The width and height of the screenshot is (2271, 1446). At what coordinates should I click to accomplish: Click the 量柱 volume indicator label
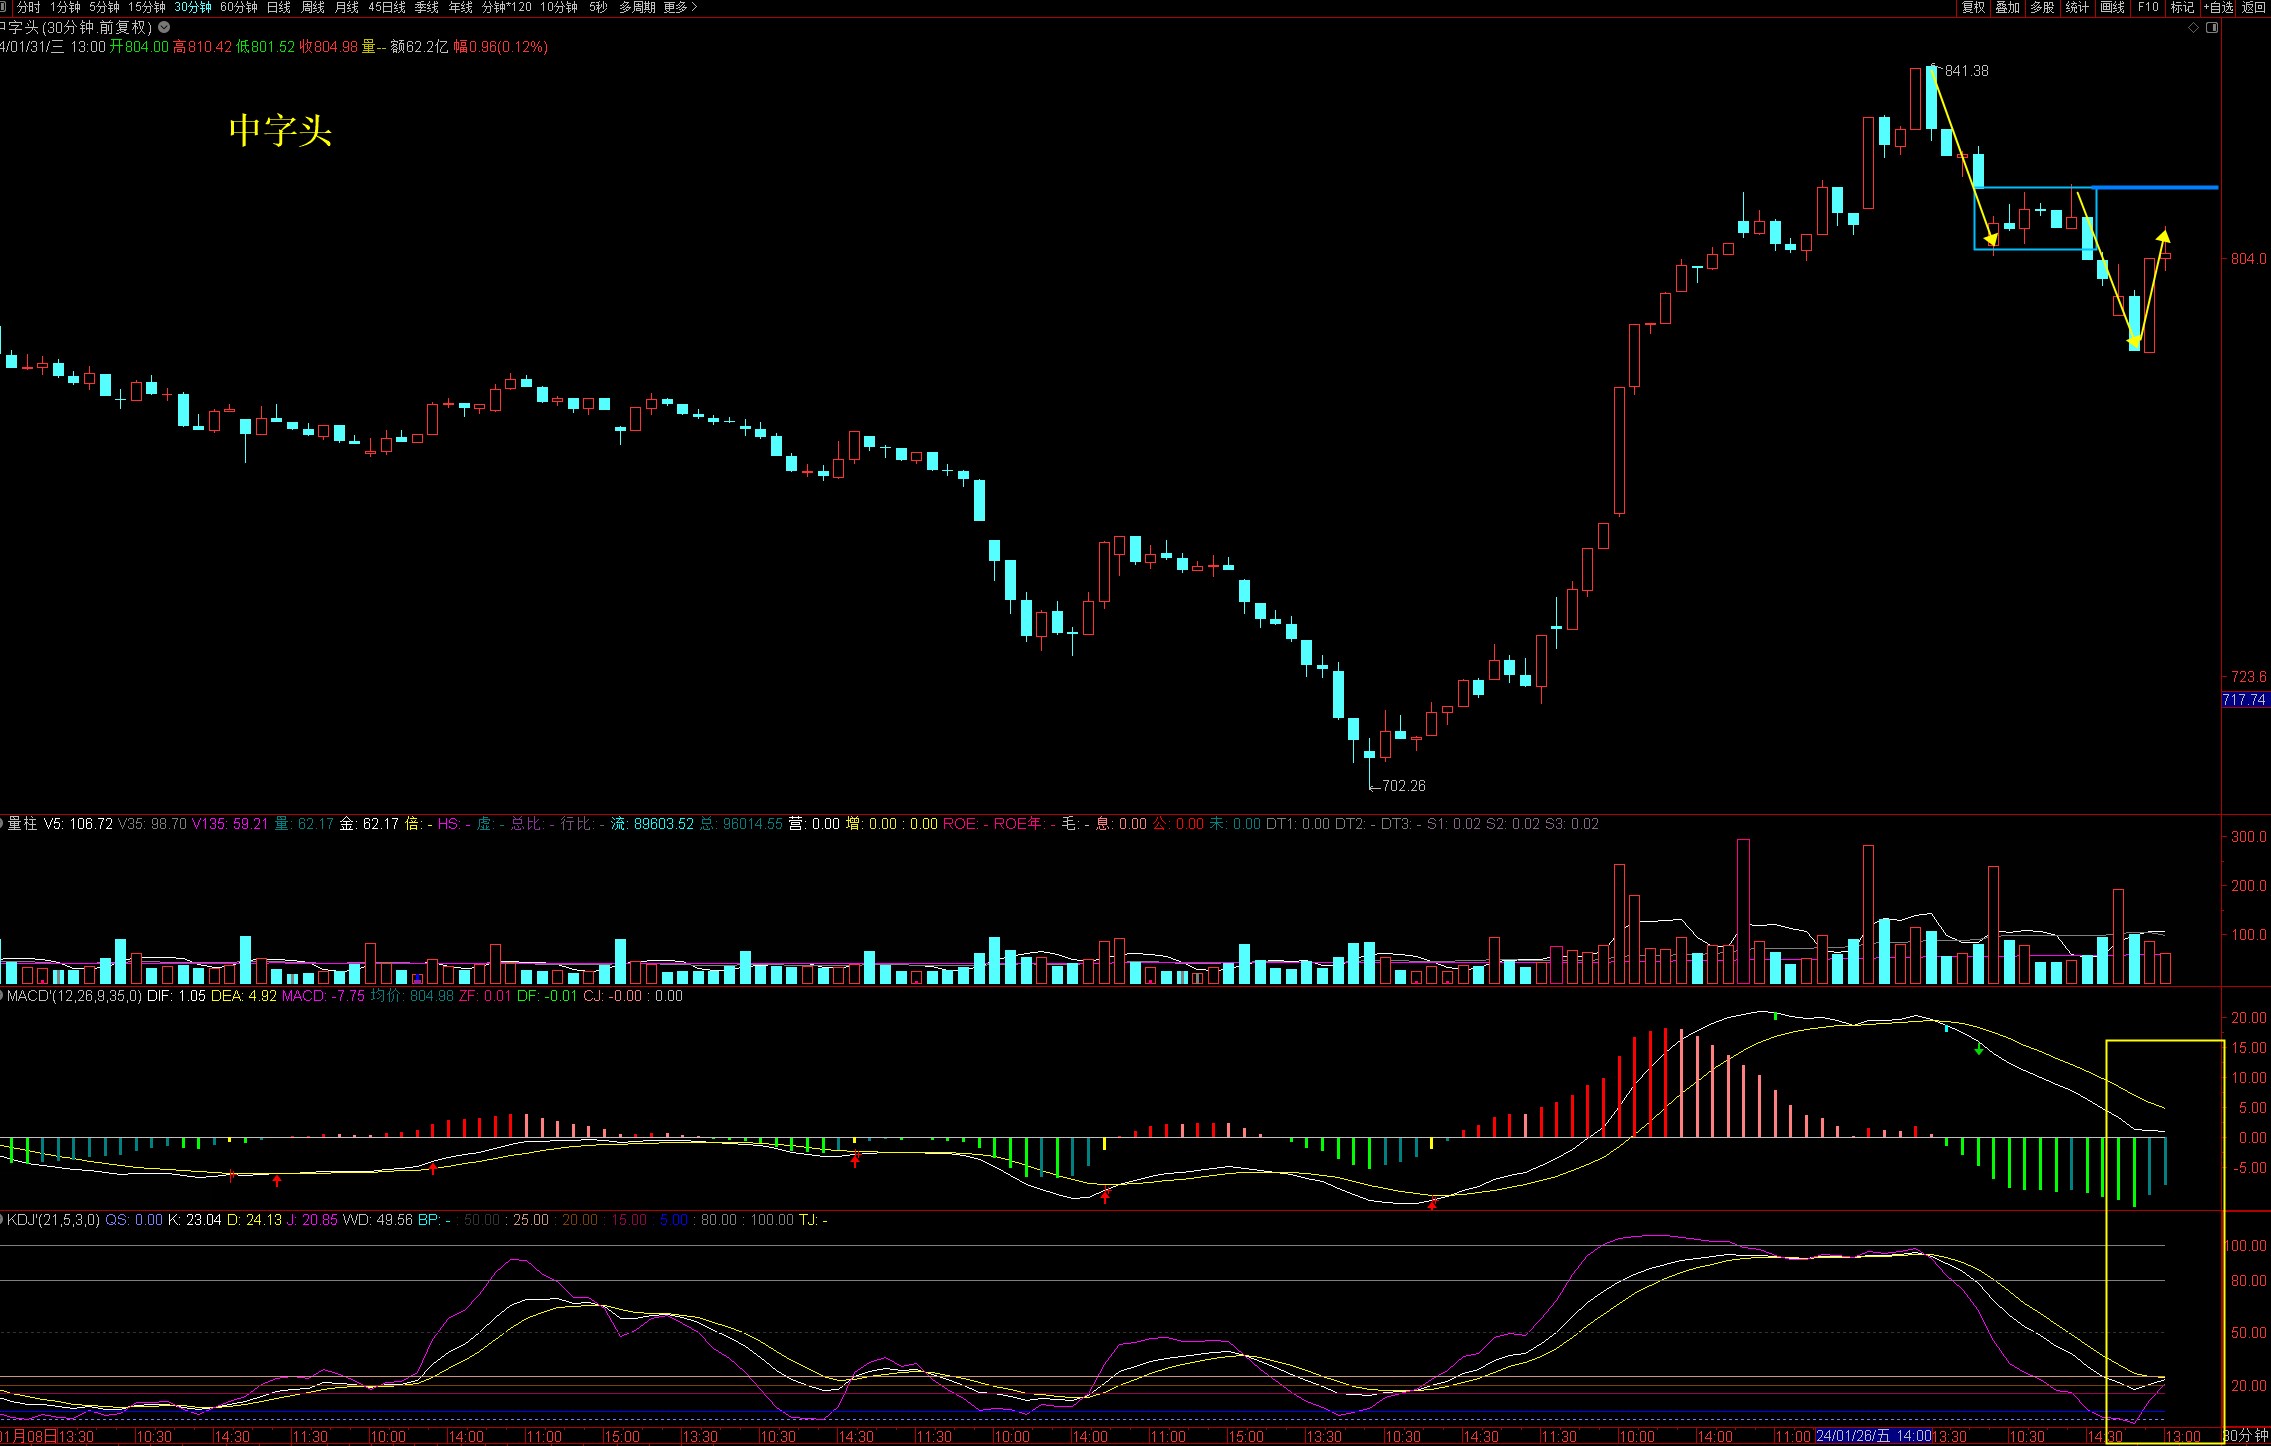pos(22,824)
